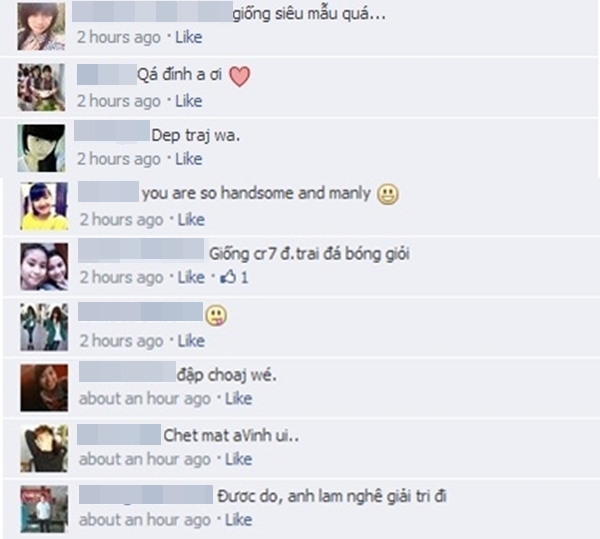Like the 'you are so handsome and manly' comment
Viewport: 600px width, 539px height.
[191, 220]
